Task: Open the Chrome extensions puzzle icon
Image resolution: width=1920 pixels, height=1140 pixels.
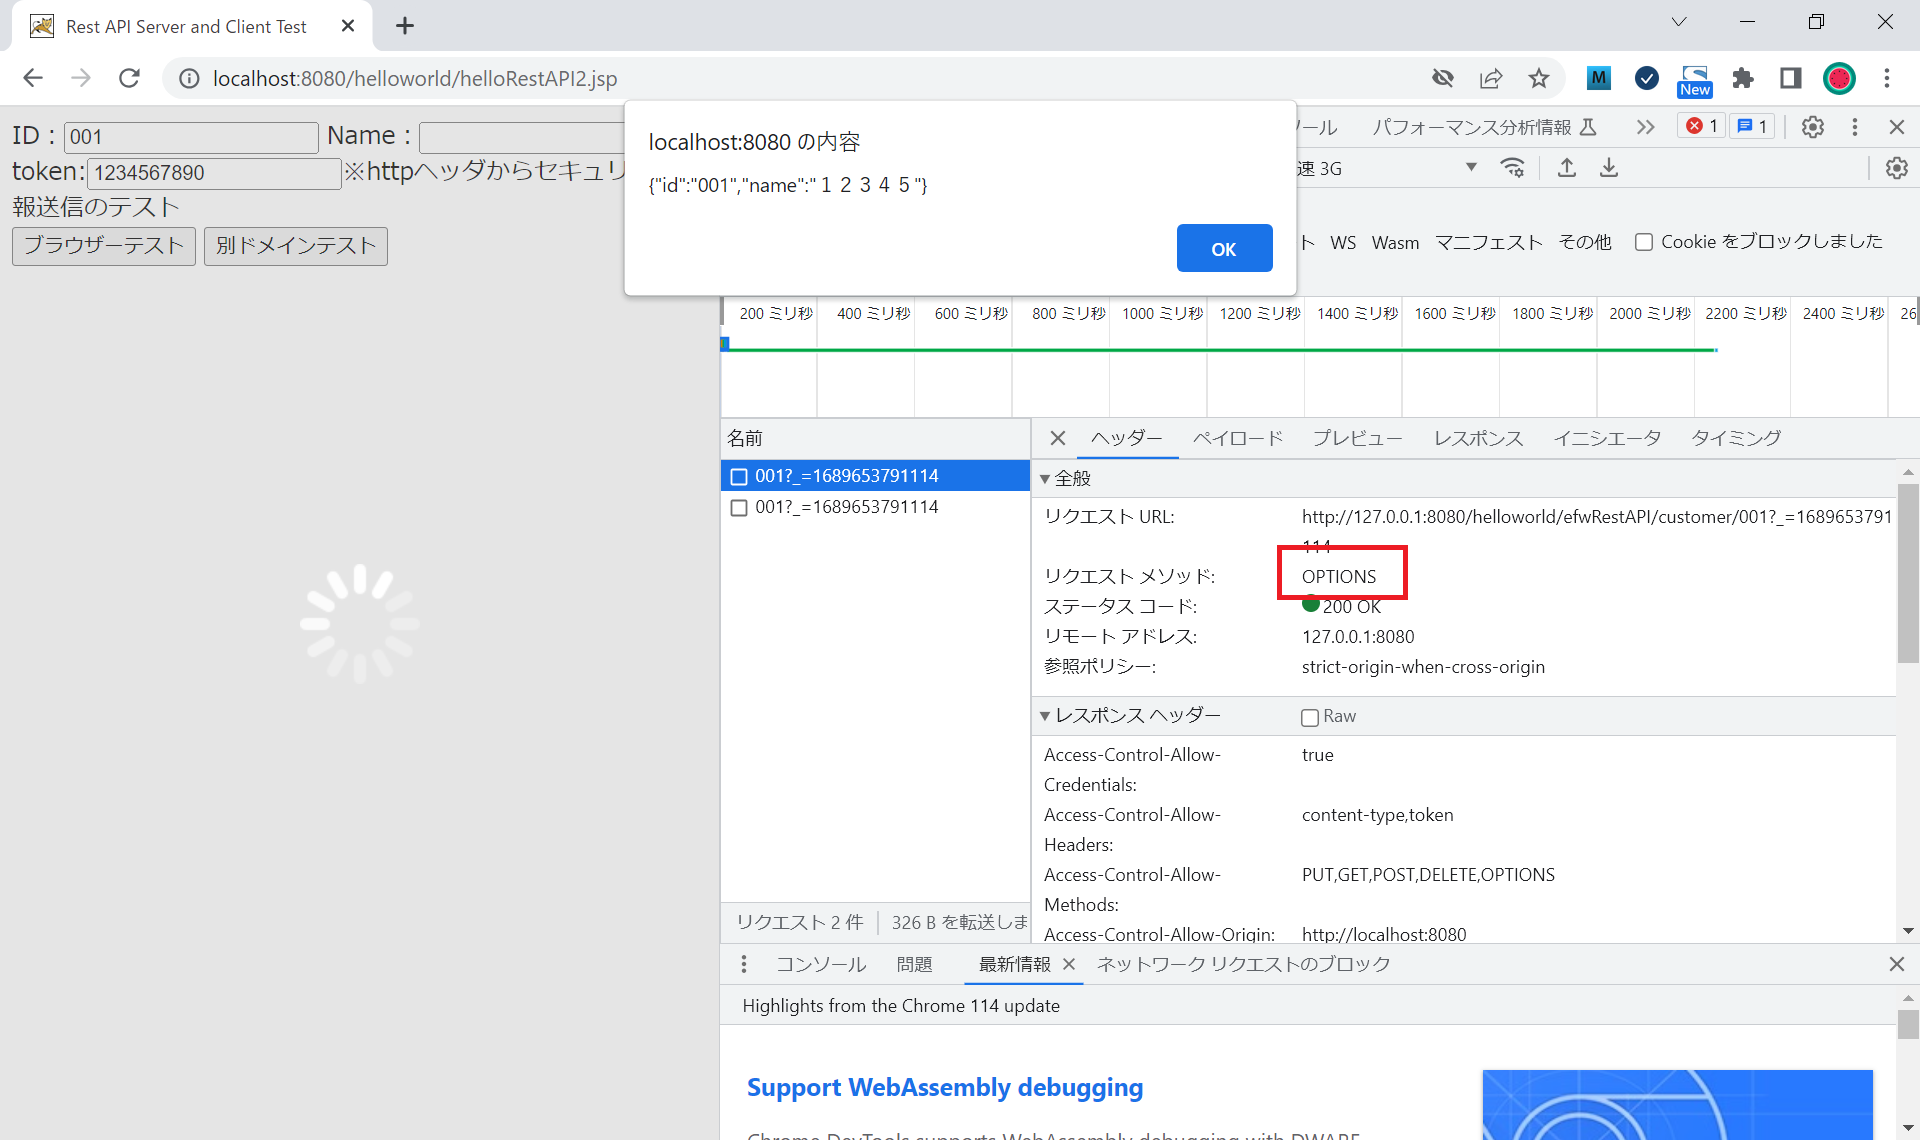Action: coord(1743,78)
